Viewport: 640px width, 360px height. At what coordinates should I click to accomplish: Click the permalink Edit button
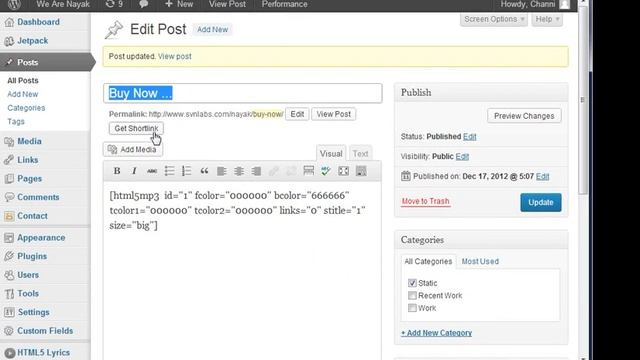pyautogui.click(x=297, y=114)
